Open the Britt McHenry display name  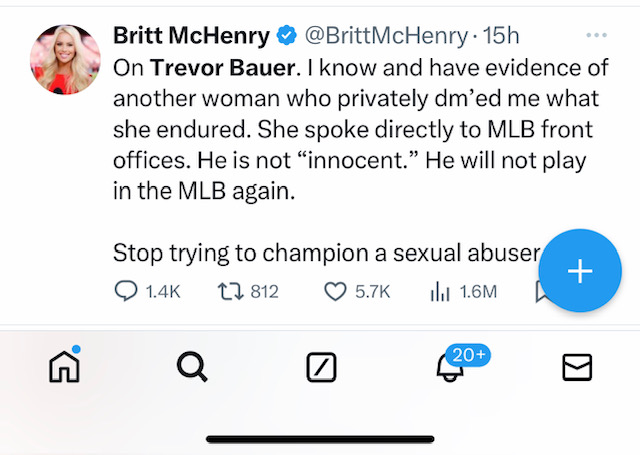click(x=191, y=37)
